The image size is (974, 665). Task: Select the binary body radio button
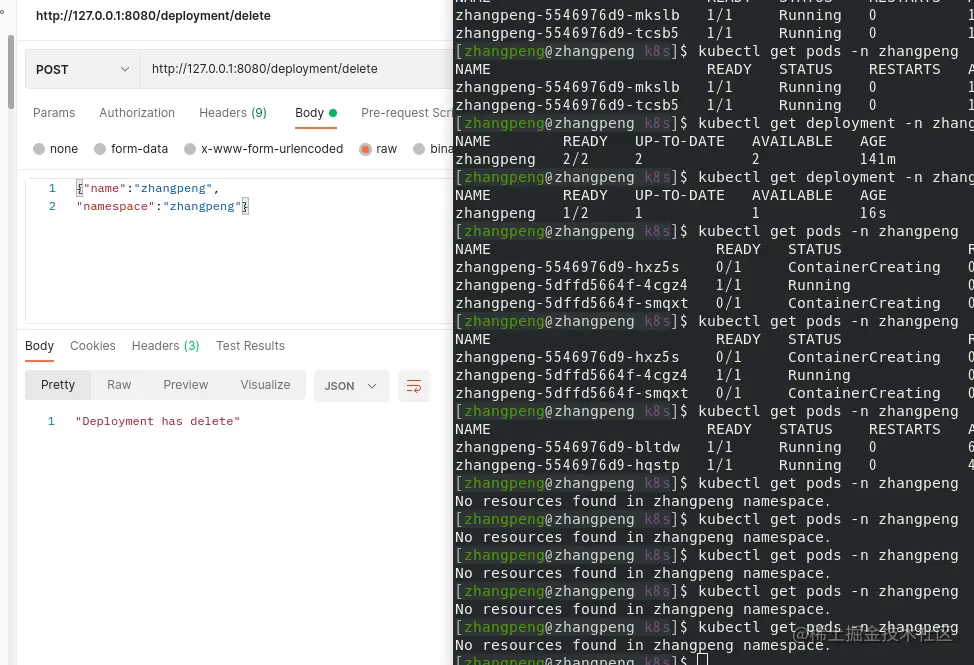(419, 149)
